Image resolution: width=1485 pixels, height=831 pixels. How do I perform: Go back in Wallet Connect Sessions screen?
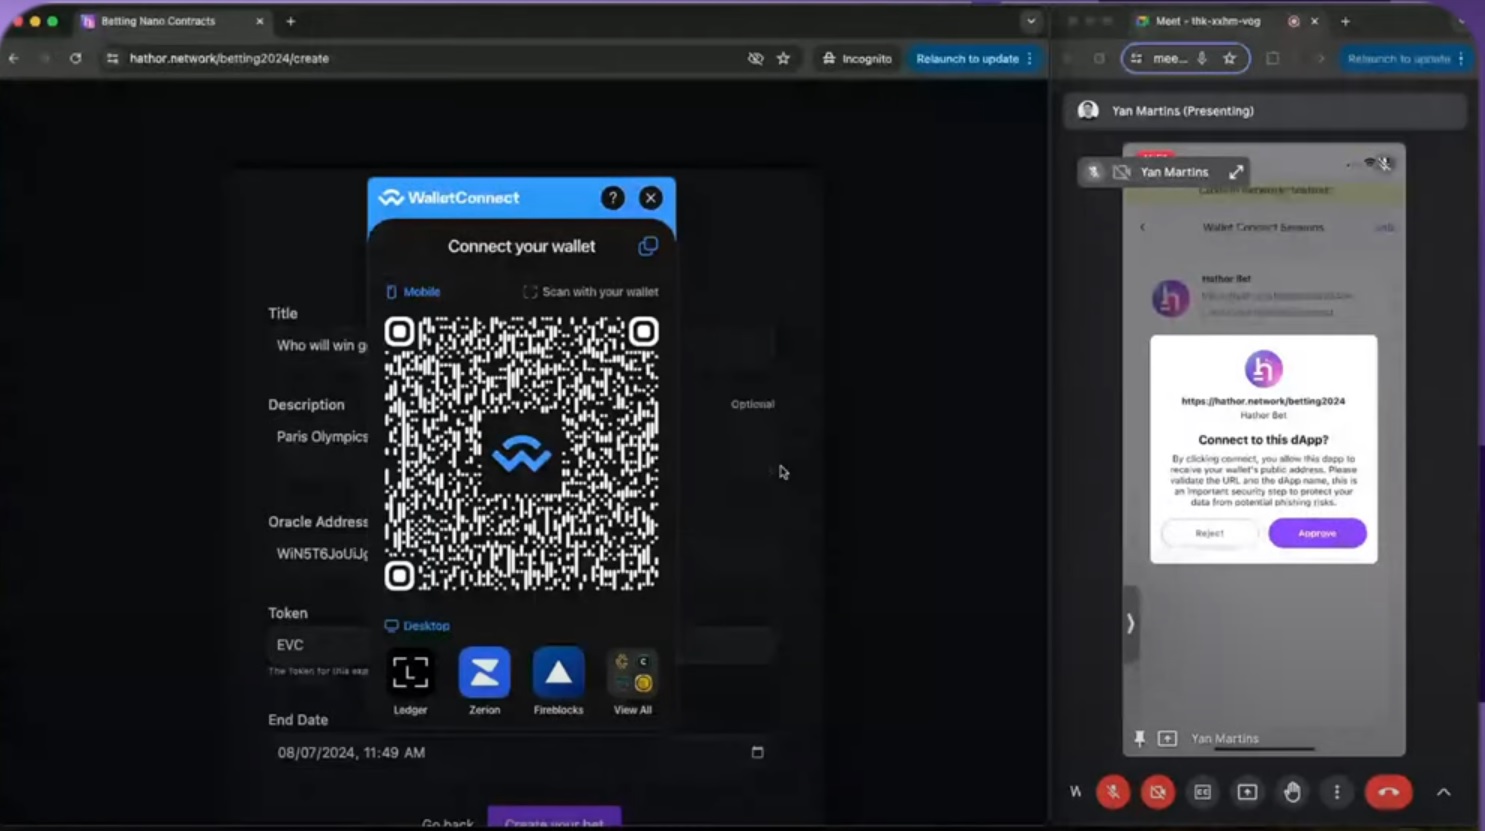(1143, 227)
